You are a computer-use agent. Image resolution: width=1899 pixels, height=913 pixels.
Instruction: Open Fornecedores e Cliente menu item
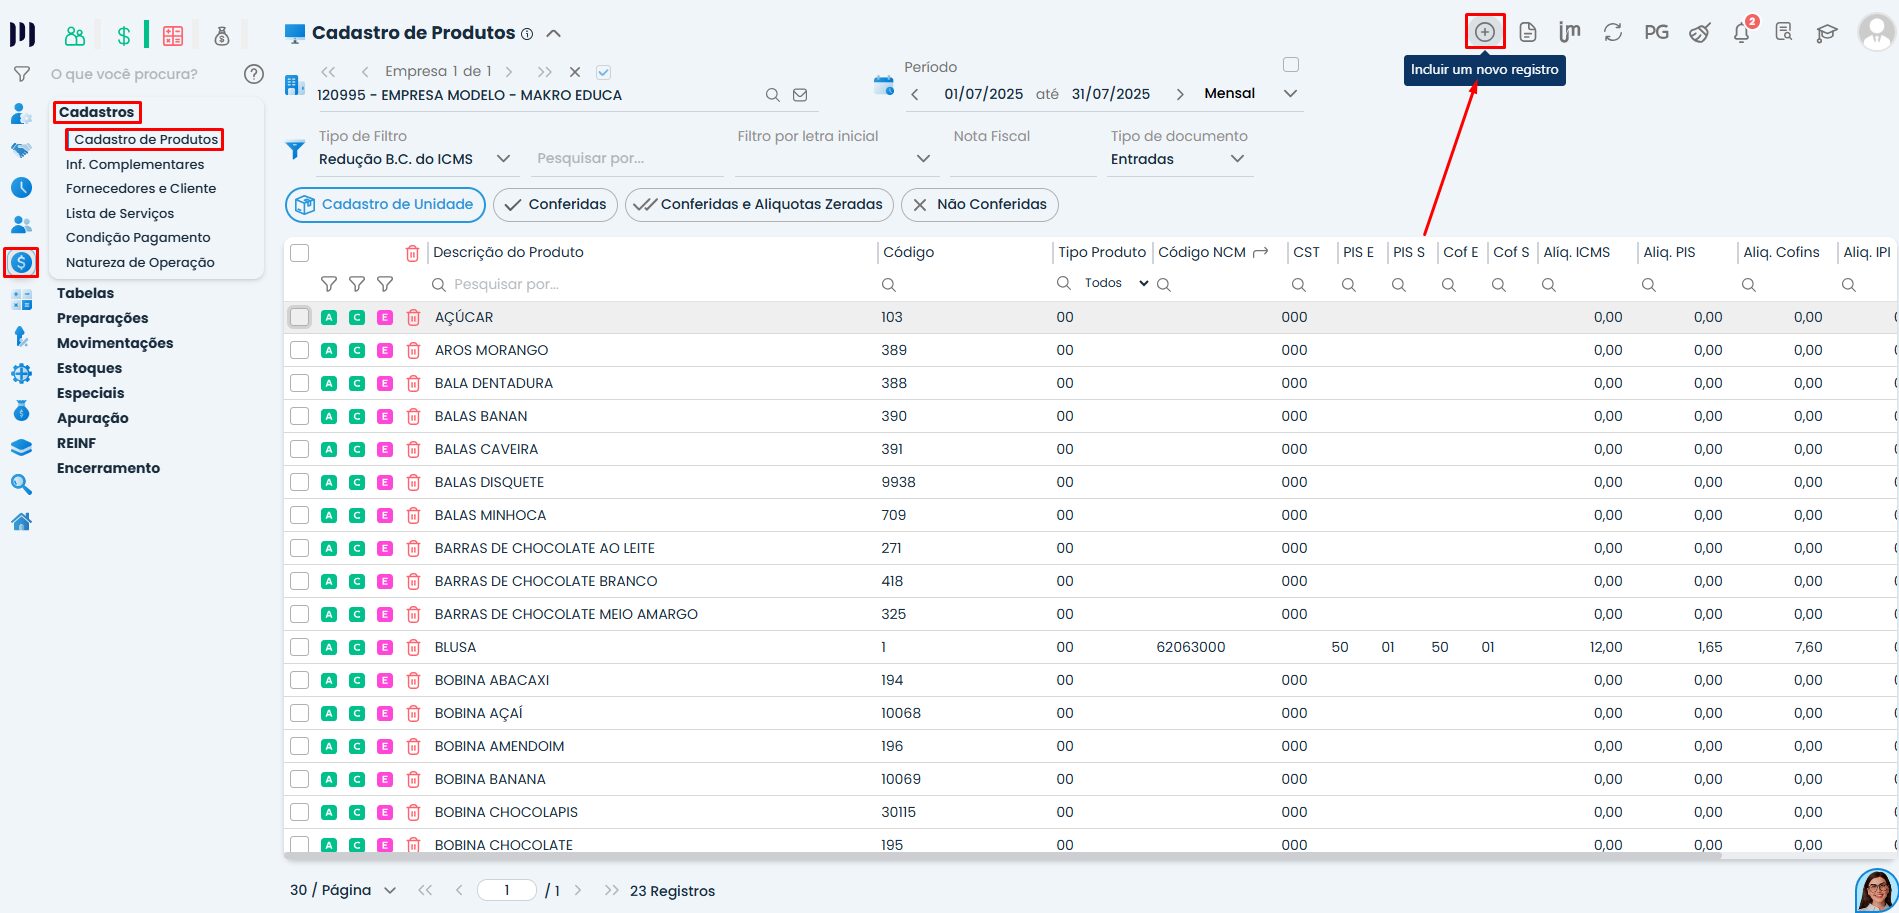point(141,188)
